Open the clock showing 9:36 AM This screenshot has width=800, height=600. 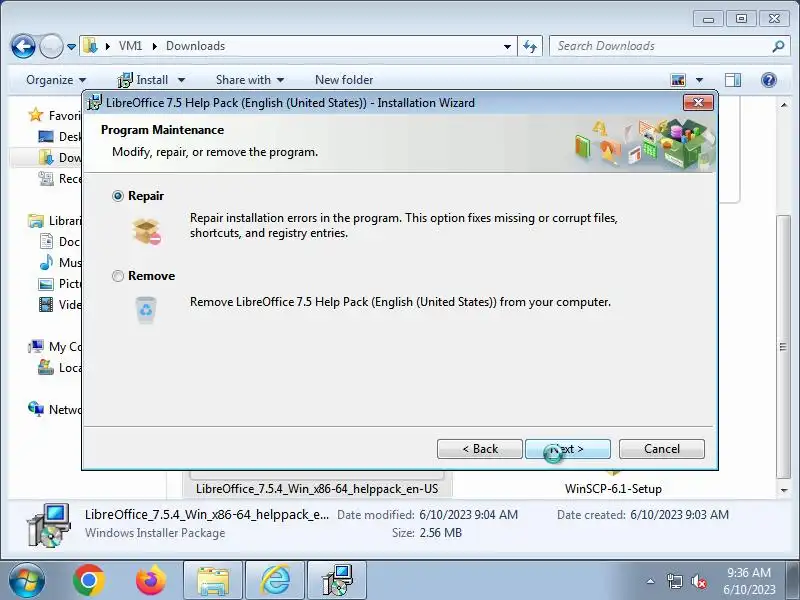pos(748,581)
